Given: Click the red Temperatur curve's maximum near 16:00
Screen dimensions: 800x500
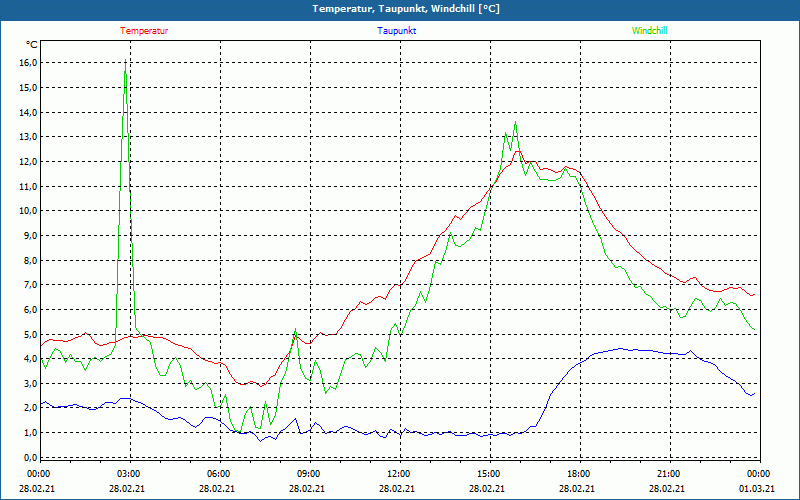Looking at the screenshot, I should tap(517, 151).
